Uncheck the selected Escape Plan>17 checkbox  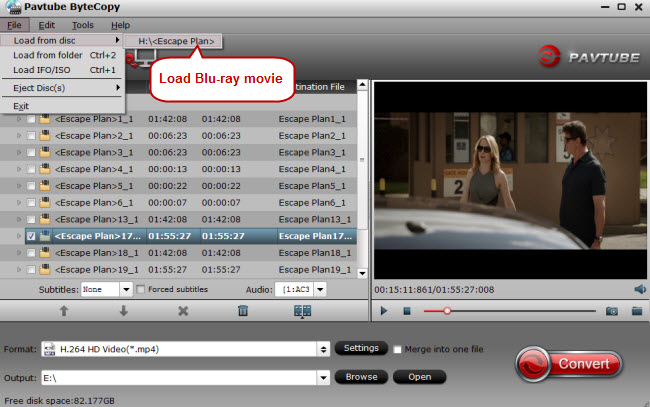click(31, 236)
